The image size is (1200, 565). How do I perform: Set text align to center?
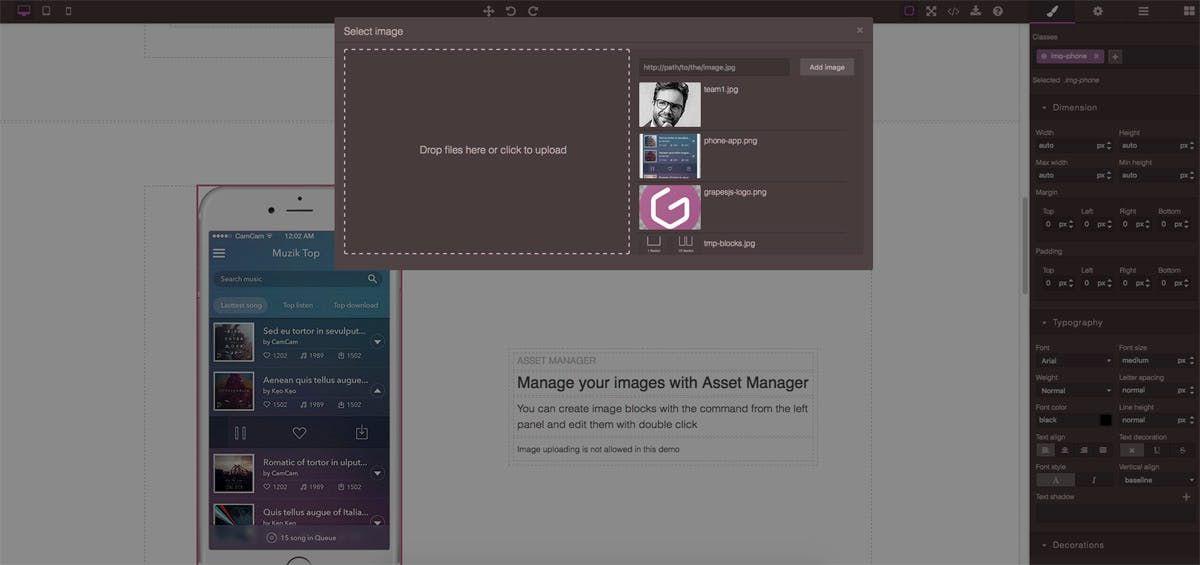pyautogui.click(x=1065, y=450)
